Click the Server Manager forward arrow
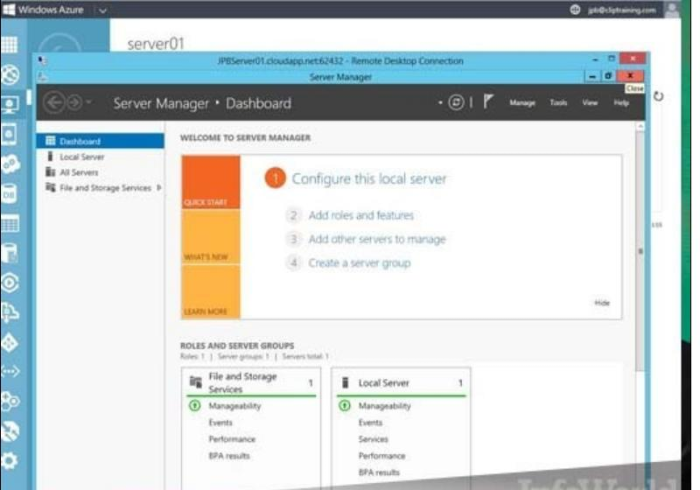 tap(75, 103)
